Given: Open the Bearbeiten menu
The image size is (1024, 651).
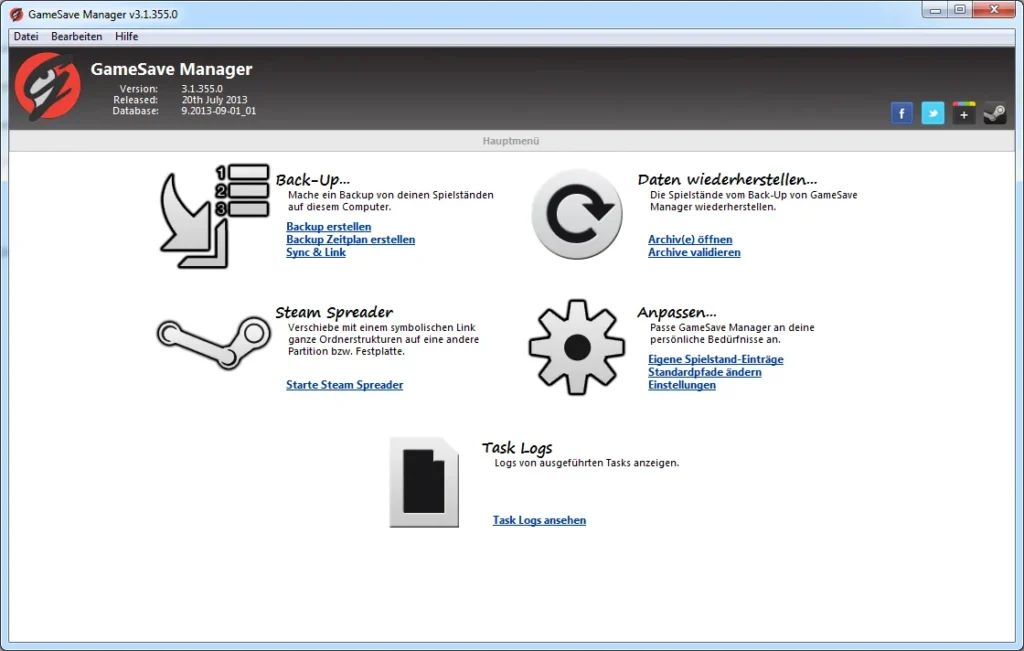Looking at the screenshot, I should [x=76, y=37].
